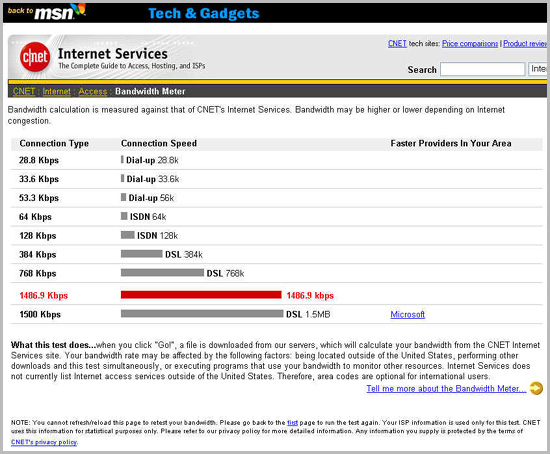This screenshot has width=550, height=454.
Task: Click the gray DSL 1.5MB speed bar
Action: [202, 313]
